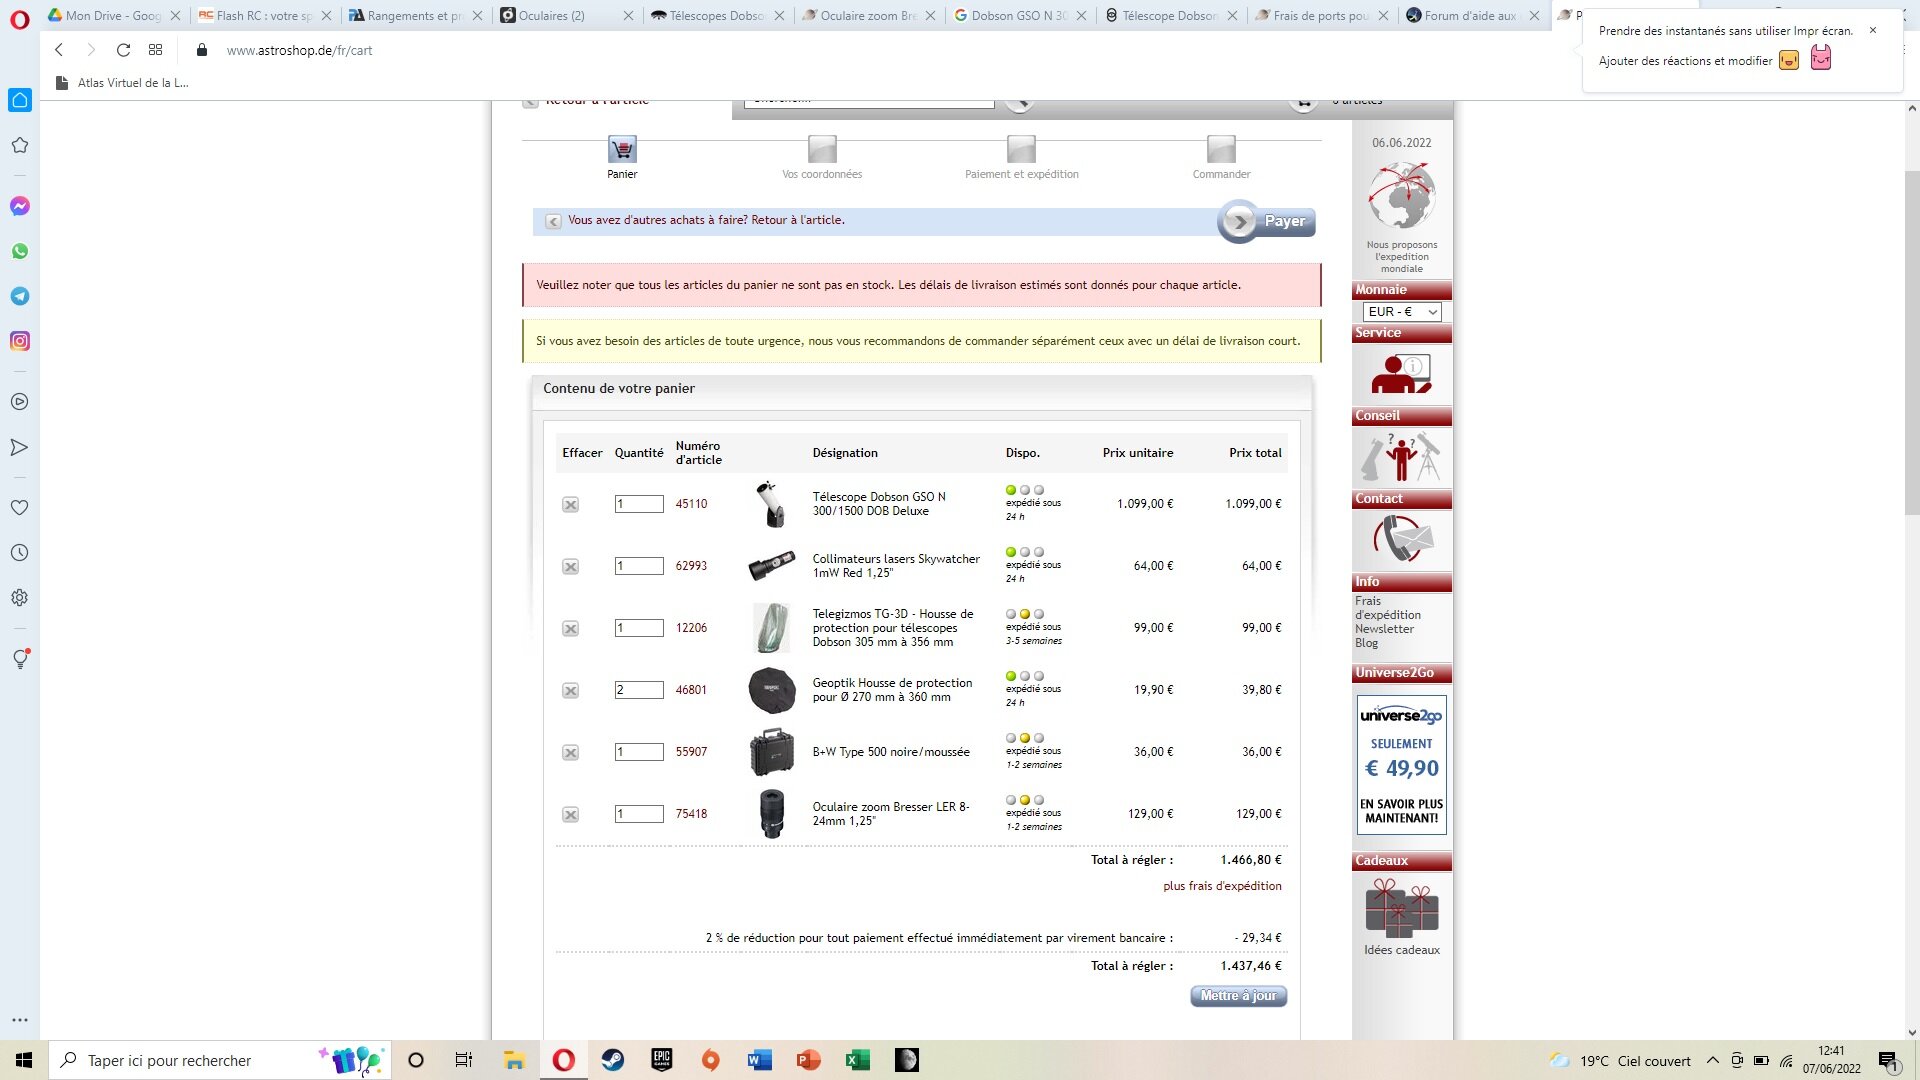
Task: Open Instagram sidebar panel
Action: click(x=19, y=341)
